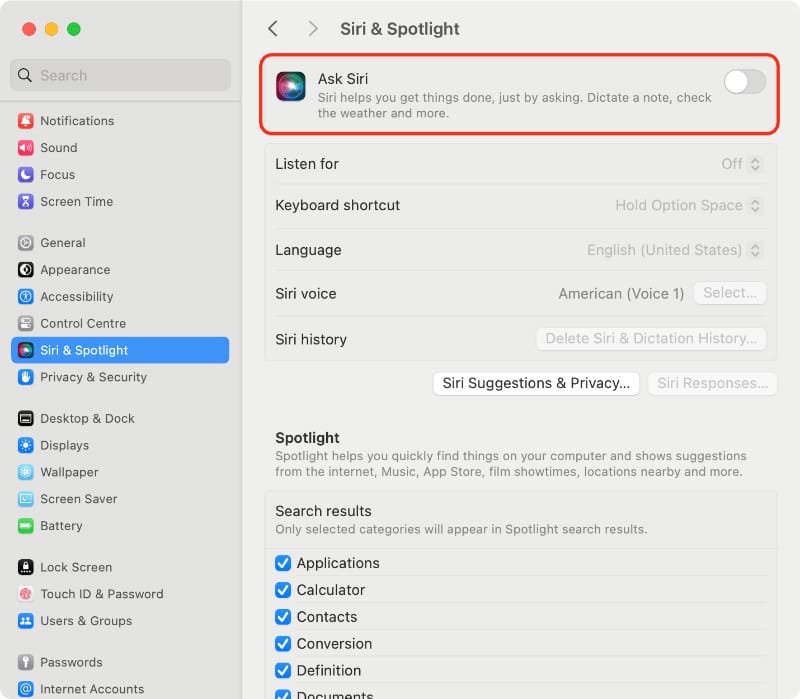Go back with the left chevron arrow
This screenshot has height=699, width=800.
click(x=273, y=29)
